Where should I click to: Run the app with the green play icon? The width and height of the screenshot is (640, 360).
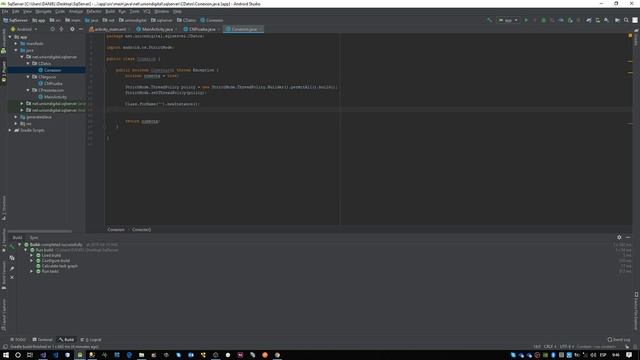point(526,20)
